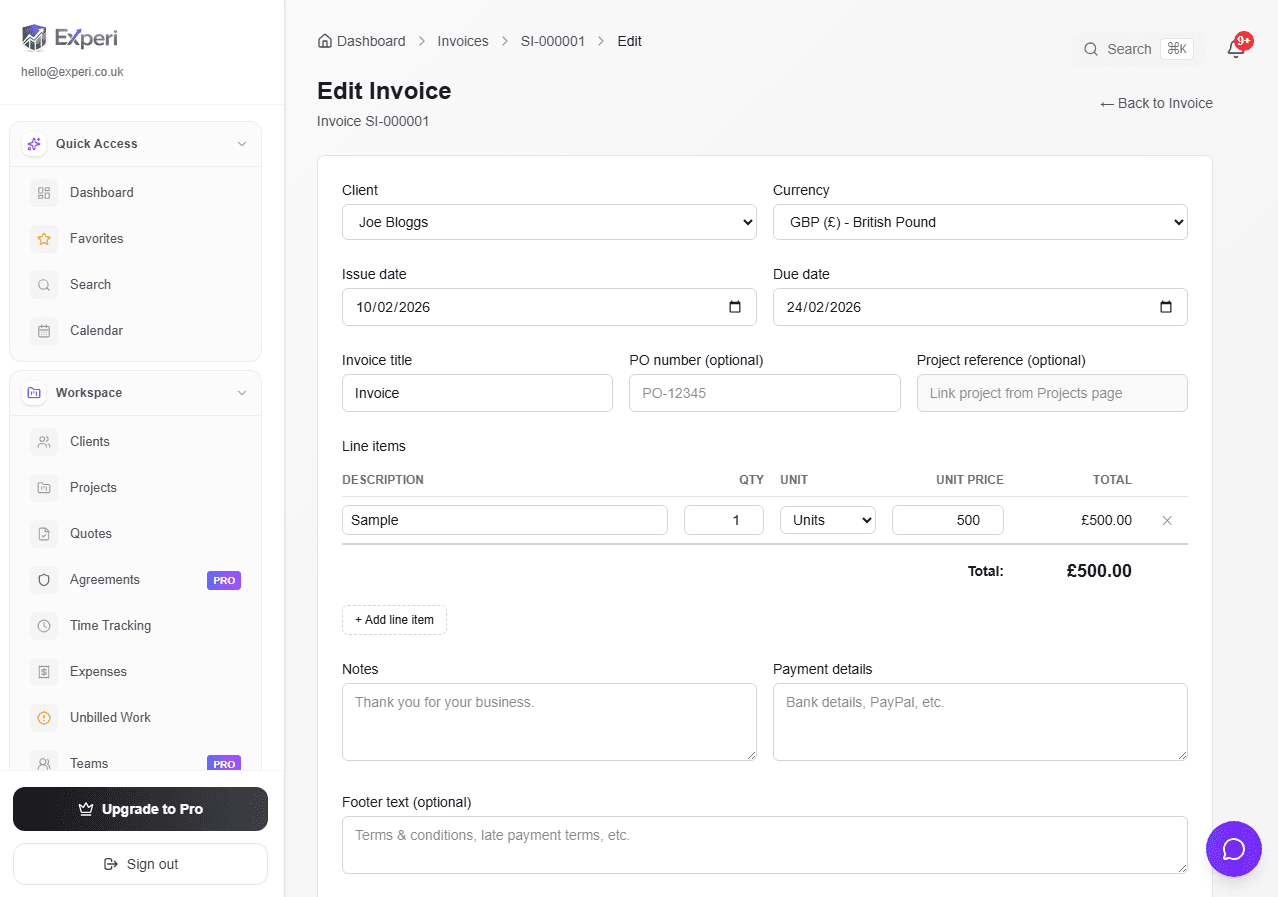Select Quotes in the sidebar menu
The height and width of the screenshot is (897, 1278).
90,533
